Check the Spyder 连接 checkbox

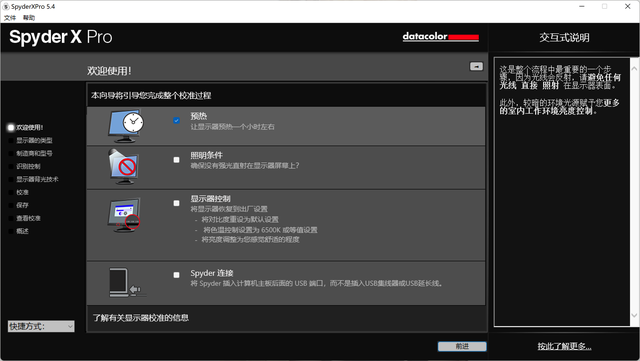click(176, 275)
